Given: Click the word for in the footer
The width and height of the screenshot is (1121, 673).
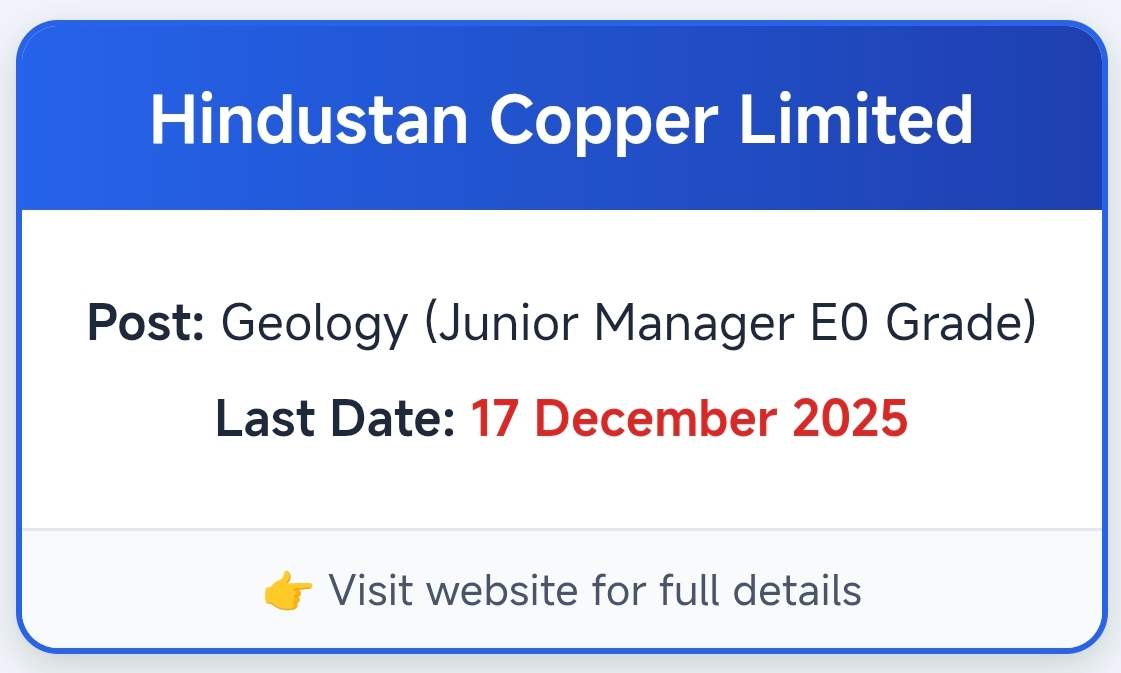Looking at the screenshot, I should coord(620,591).
